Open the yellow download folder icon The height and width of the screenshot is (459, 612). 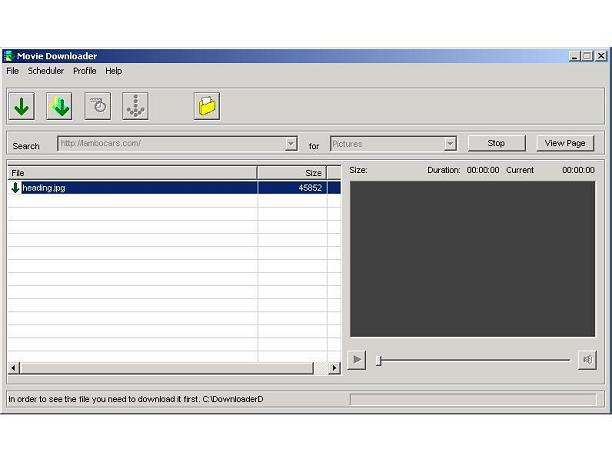[207, 105]
